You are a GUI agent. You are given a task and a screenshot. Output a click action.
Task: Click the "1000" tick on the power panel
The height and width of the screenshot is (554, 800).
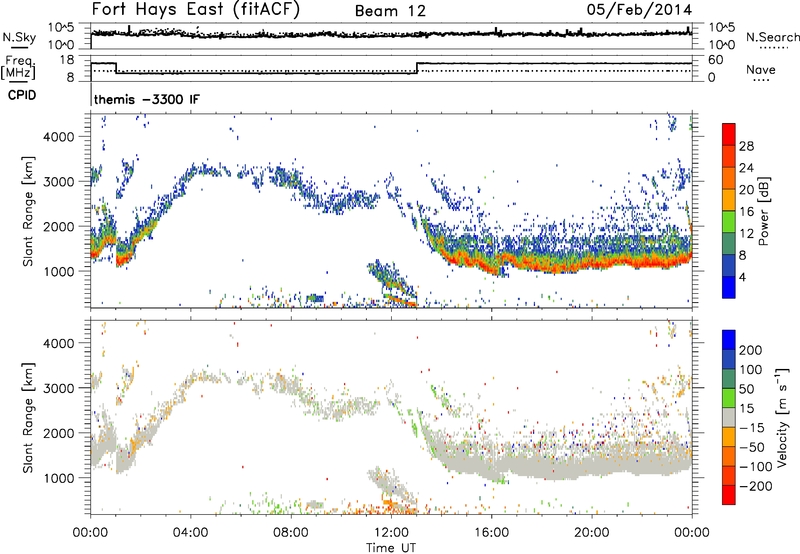[58, 271]
